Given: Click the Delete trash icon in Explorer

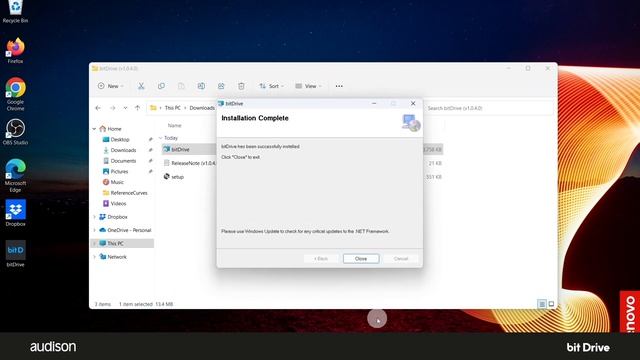Looking at the screenshot, I should pos(241,86).
